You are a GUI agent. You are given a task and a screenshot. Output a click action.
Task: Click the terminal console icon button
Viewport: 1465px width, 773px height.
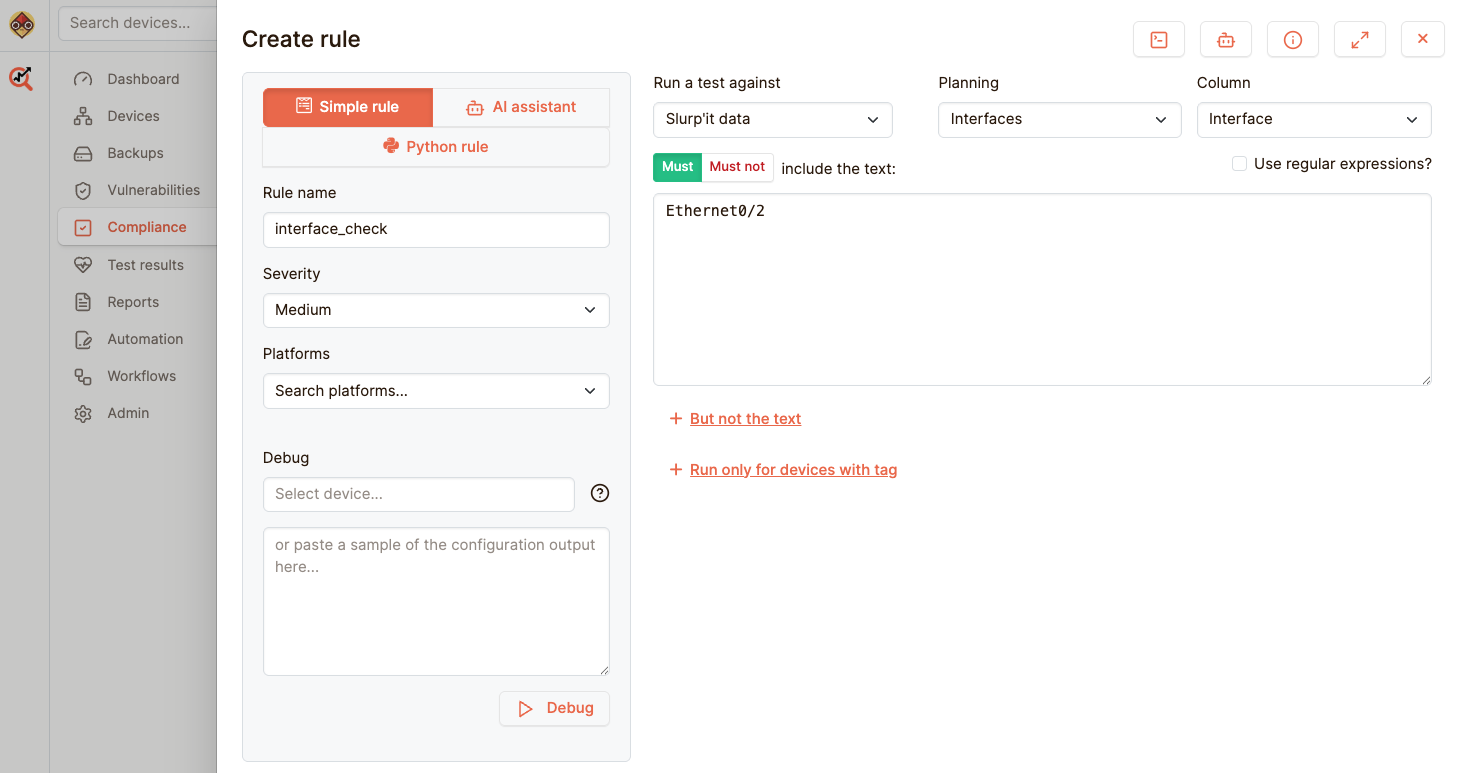[x=1158, y=40]
